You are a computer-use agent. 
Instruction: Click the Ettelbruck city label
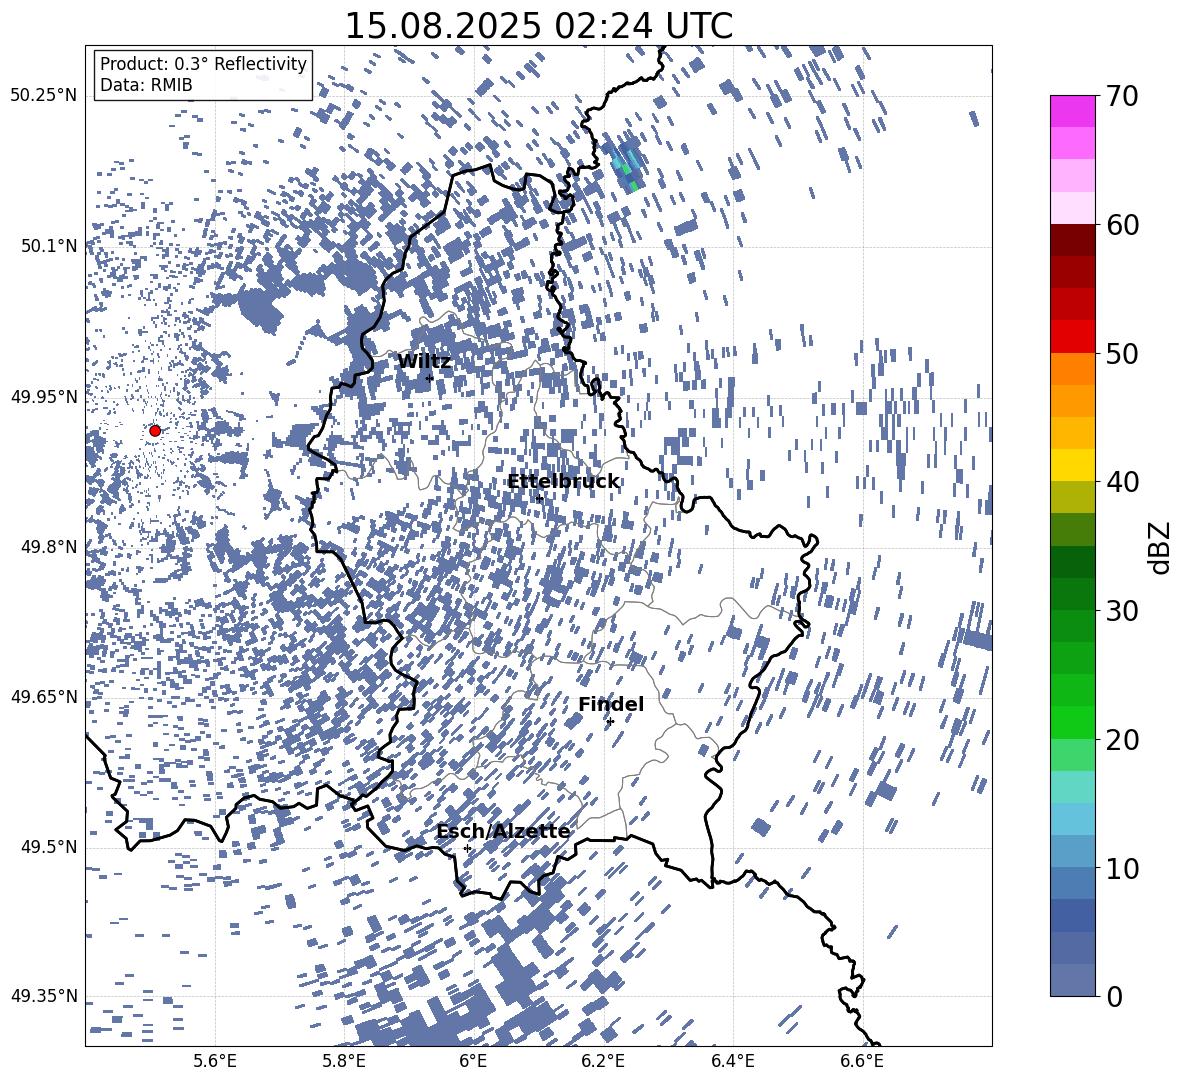coord(563,482)
